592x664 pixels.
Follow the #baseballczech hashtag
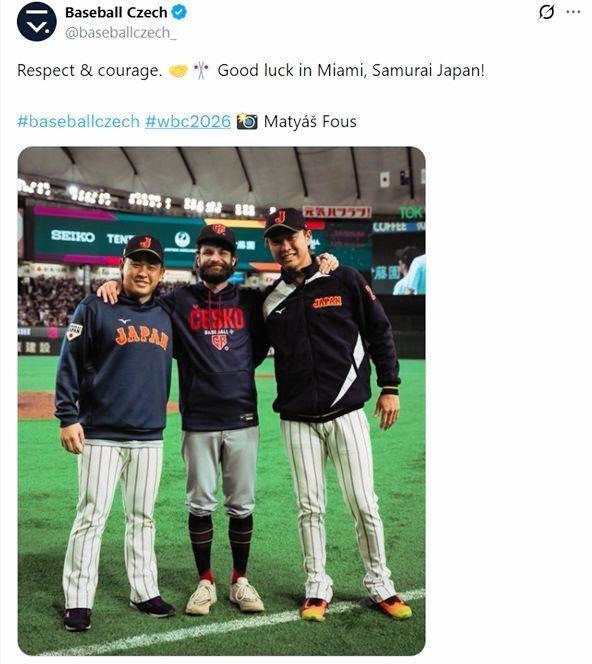[78, 122]
